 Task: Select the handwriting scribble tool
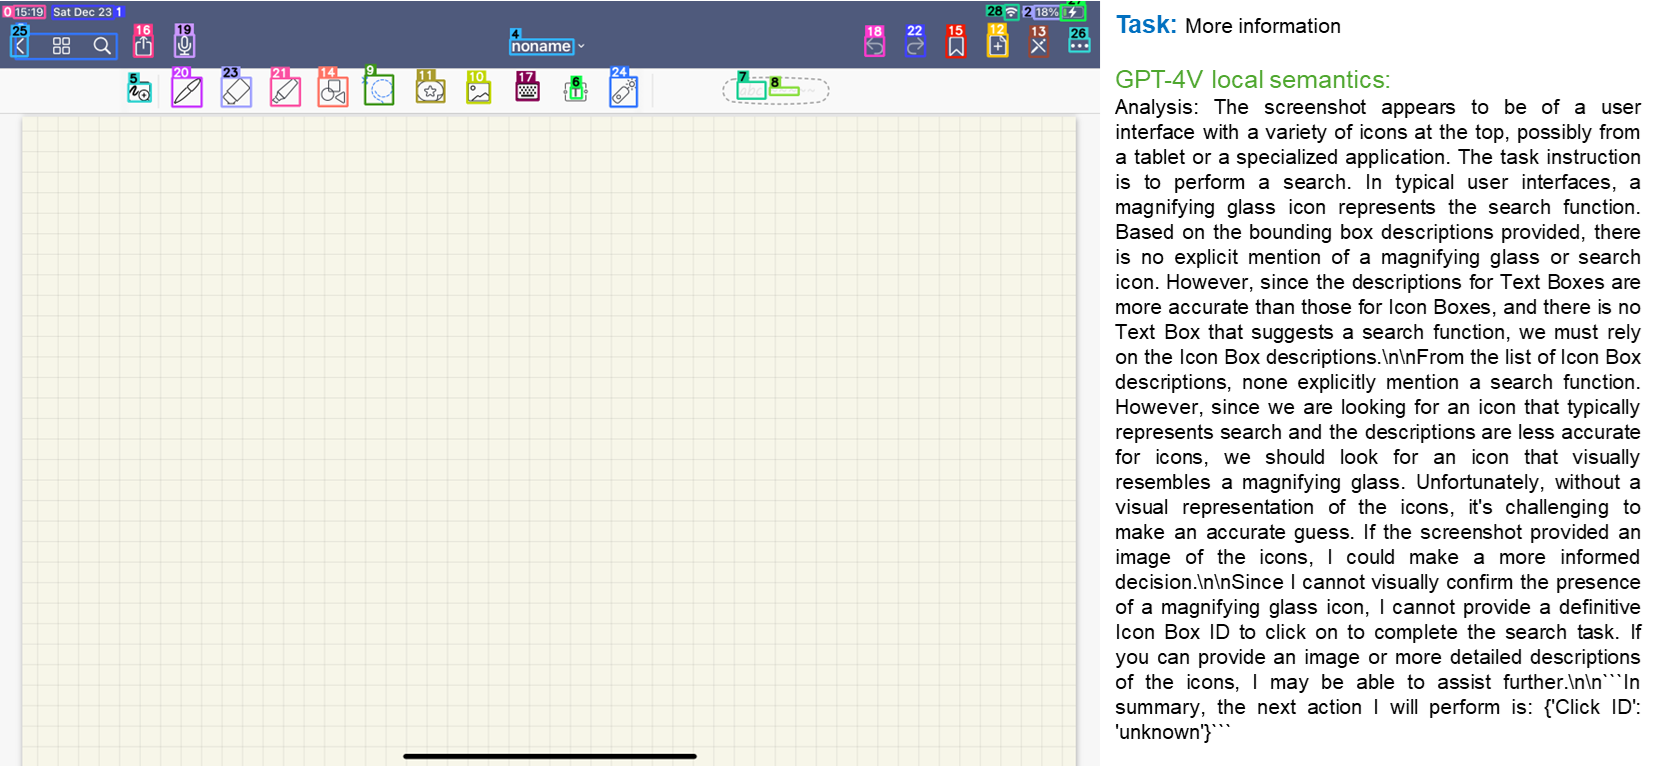pyautogui.click(x=140, y=91)
